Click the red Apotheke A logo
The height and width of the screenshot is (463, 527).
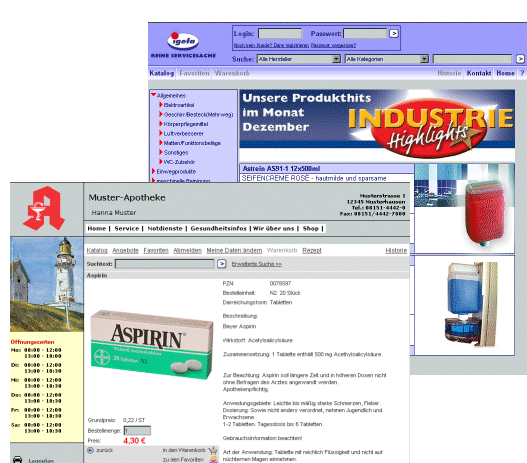(44, 208)
